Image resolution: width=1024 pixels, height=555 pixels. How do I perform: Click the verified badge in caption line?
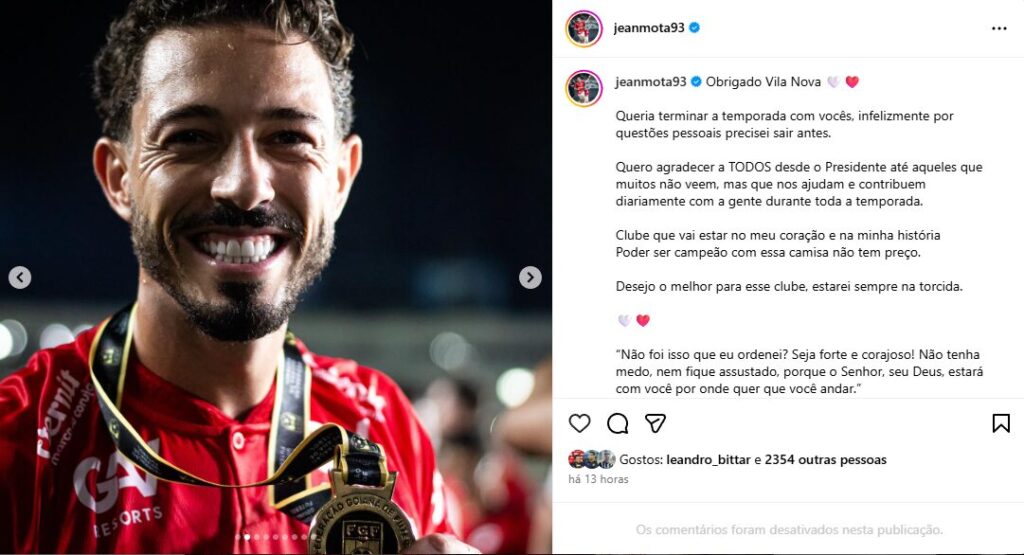pyautogui.click(x=696, y=82)
